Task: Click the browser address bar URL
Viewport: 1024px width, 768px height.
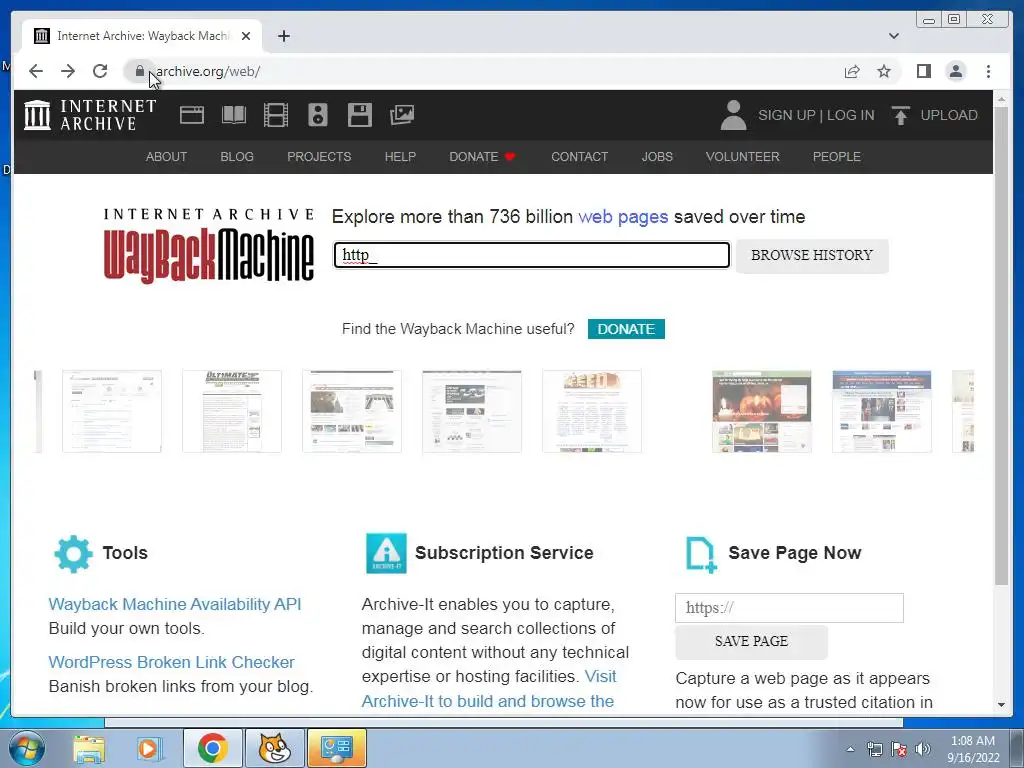Action: (208, 71)
